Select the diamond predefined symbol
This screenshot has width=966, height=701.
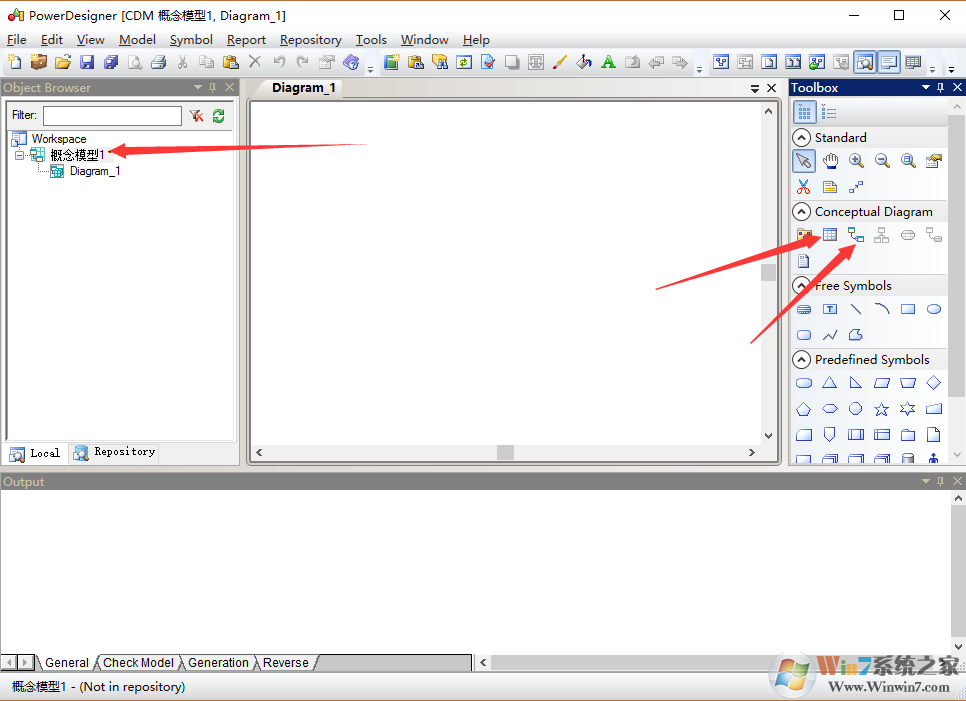tap(933, 383)
